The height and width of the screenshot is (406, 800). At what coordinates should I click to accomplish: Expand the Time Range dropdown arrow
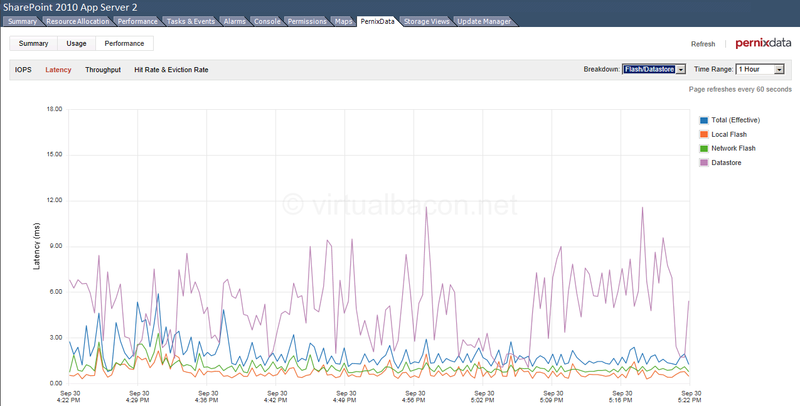pos(779,69)
